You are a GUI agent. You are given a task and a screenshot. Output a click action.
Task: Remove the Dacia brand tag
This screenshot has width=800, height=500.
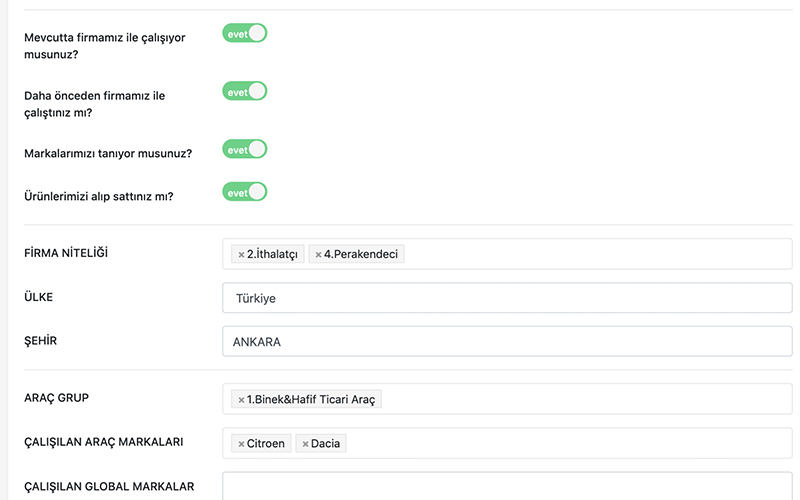[x=305, y=444]
